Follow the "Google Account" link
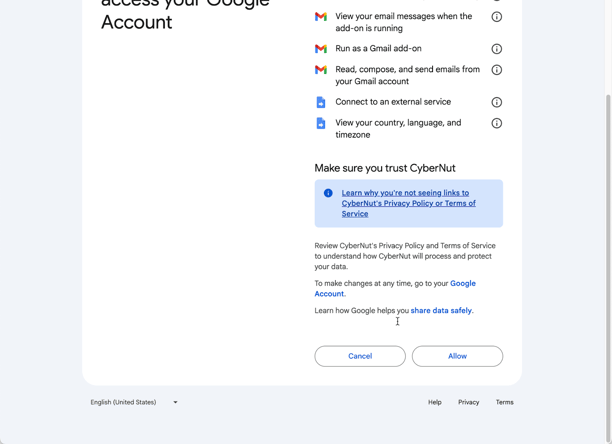The height and width of the screenshot is (444, 612). click(462, 284)
